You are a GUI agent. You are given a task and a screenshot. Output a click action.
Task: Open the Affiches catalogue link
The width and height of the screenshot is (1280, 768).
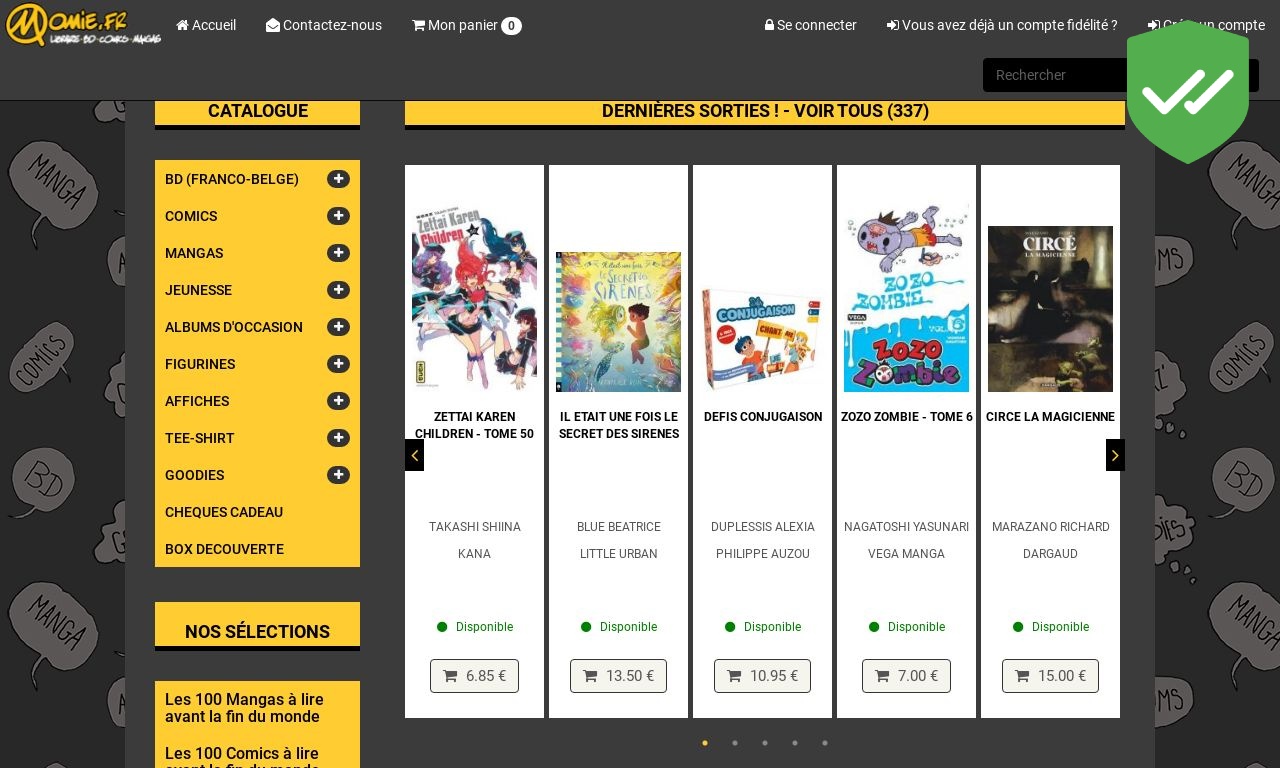(197, 401)
